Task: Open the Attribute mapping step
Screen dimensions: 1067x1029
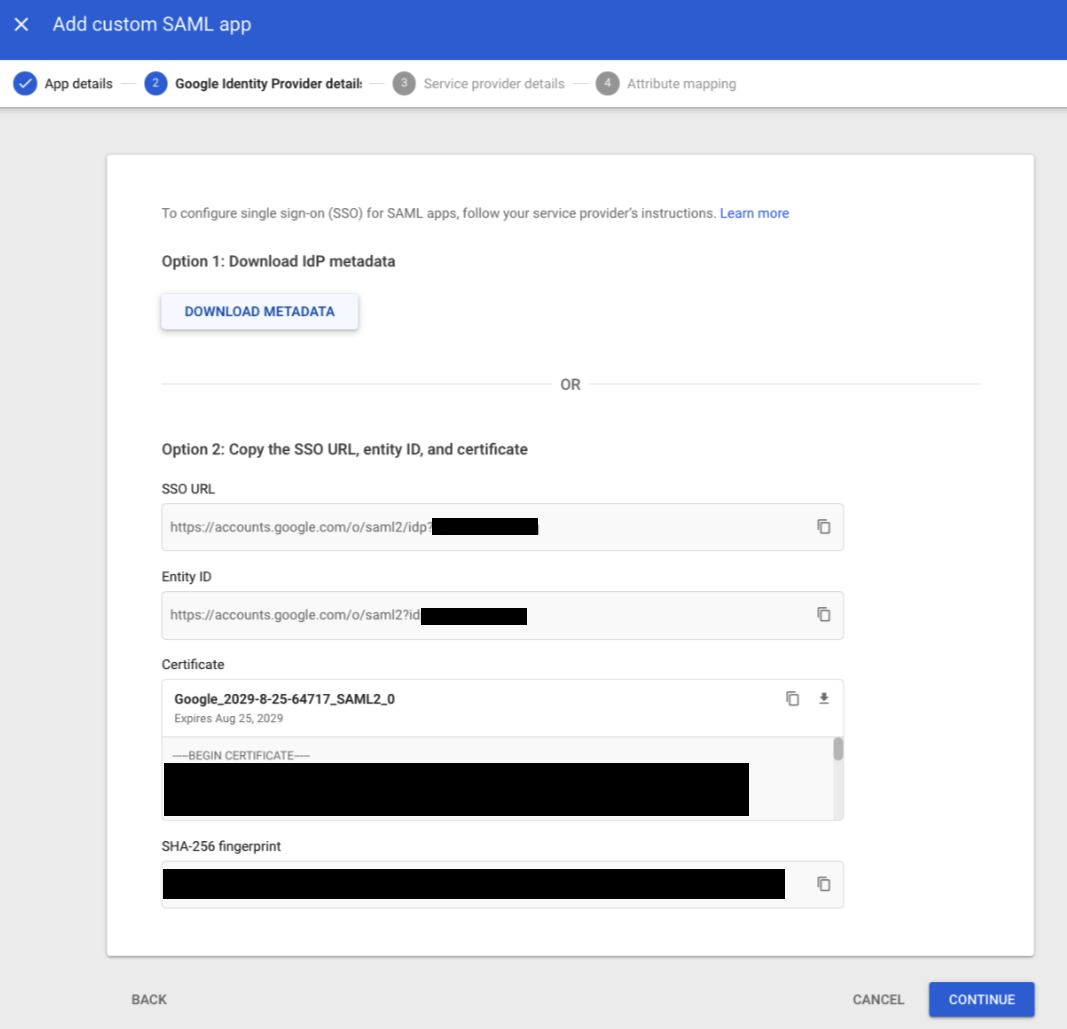Action: pos(666,84)
